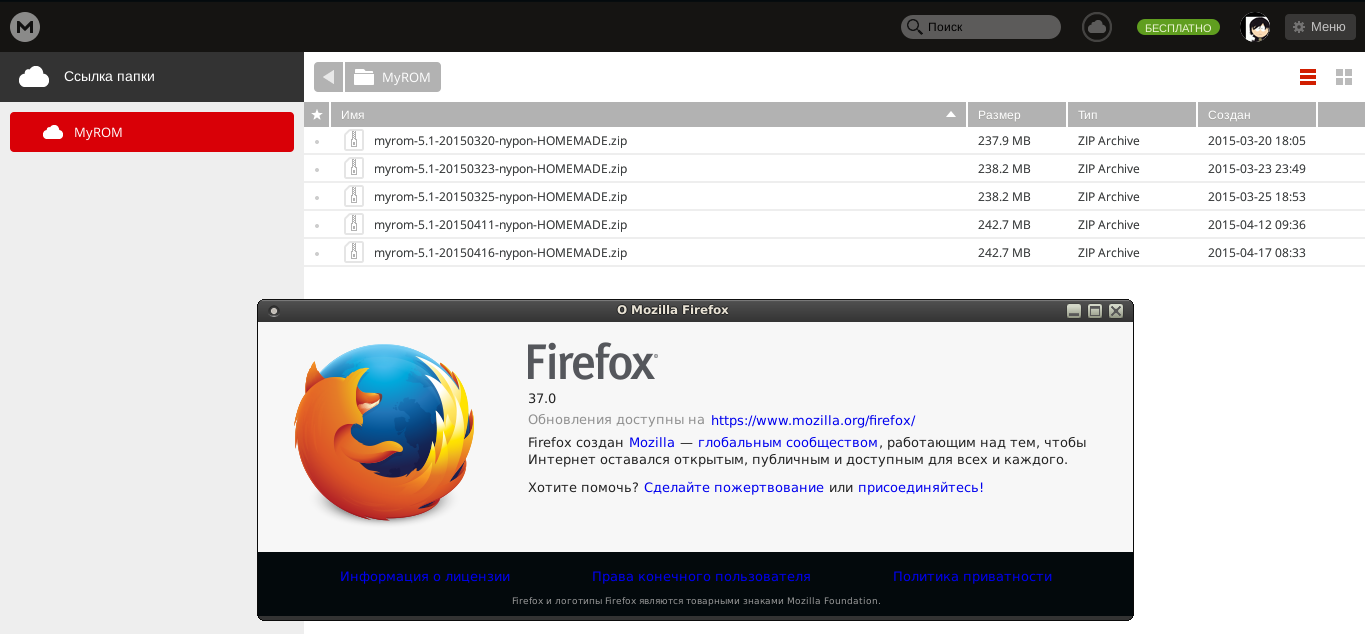Open the cloud drive icon in header
1365x634 pixels.
1097,27
